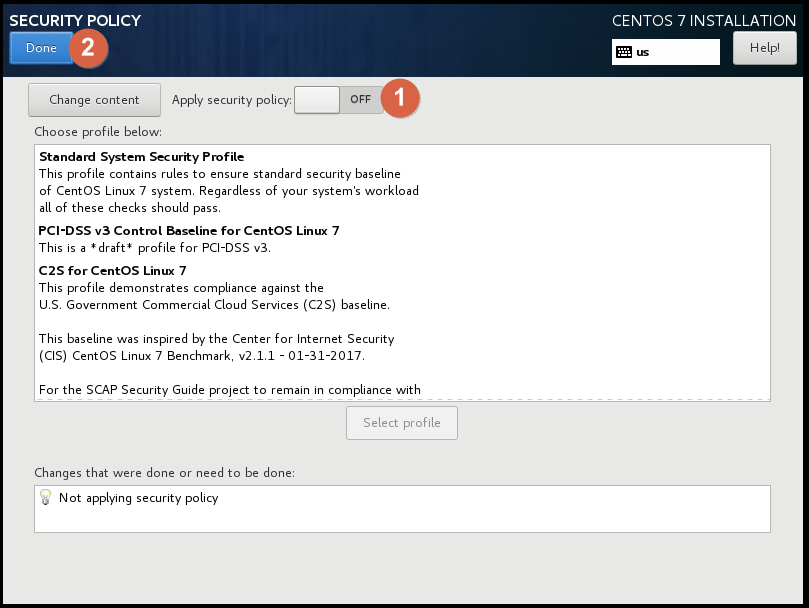Click the keyboard icon beside us

624,52
